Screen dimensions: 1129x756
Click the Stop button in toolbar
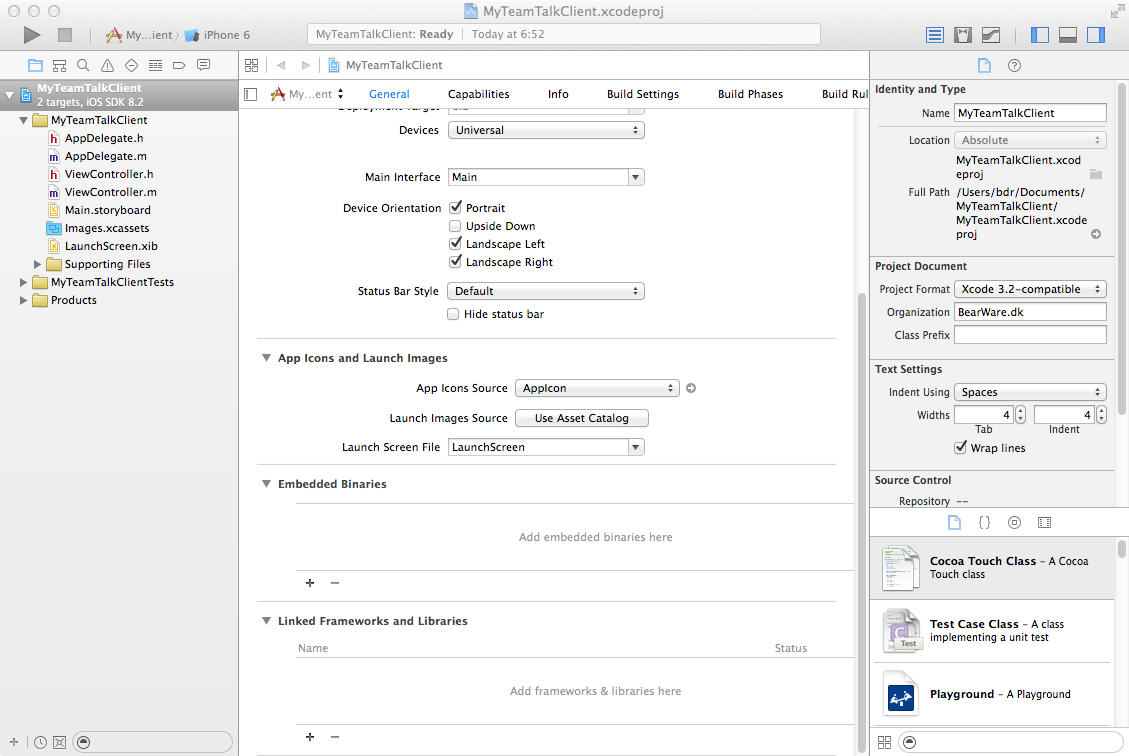click(x=65, y=35)
